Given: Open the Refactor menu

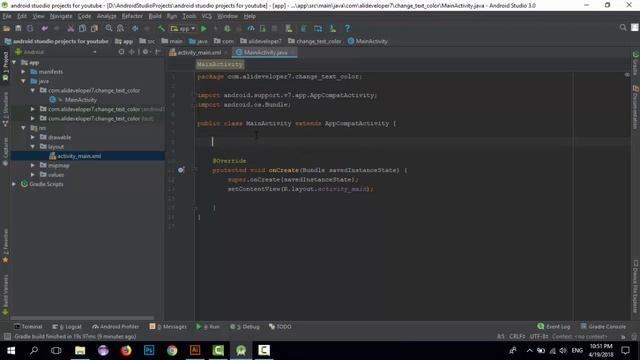Looking at the screenshot, I should click(x=132, y=16).
